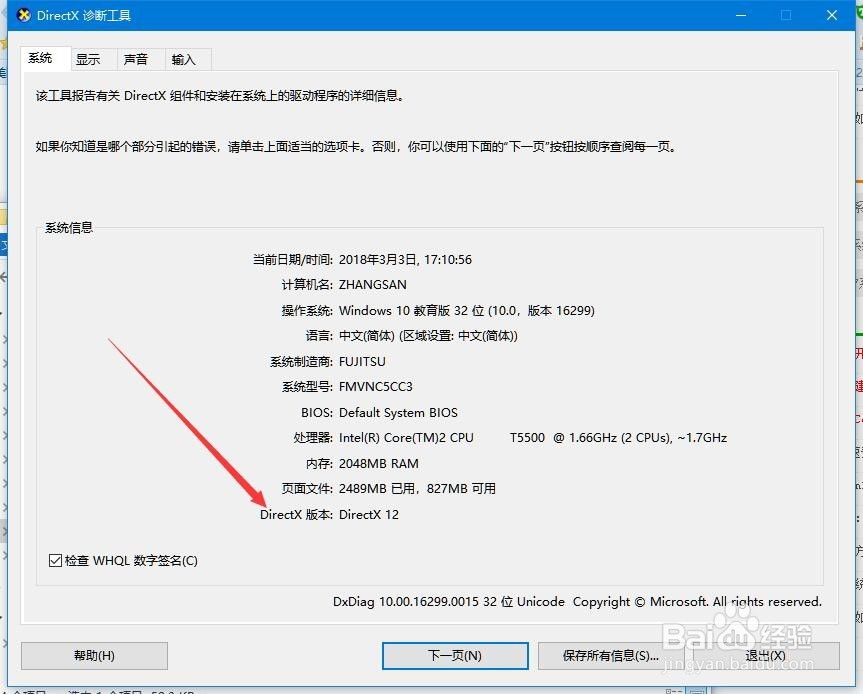
Task: Click the 帮助(H) button
Action: (x=94, y=655)
